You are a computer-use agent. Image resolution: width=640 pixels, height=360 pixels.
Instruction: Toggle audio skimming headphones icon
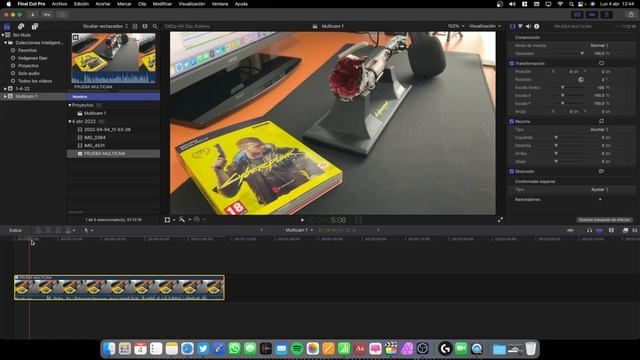[x=589, y=230]
